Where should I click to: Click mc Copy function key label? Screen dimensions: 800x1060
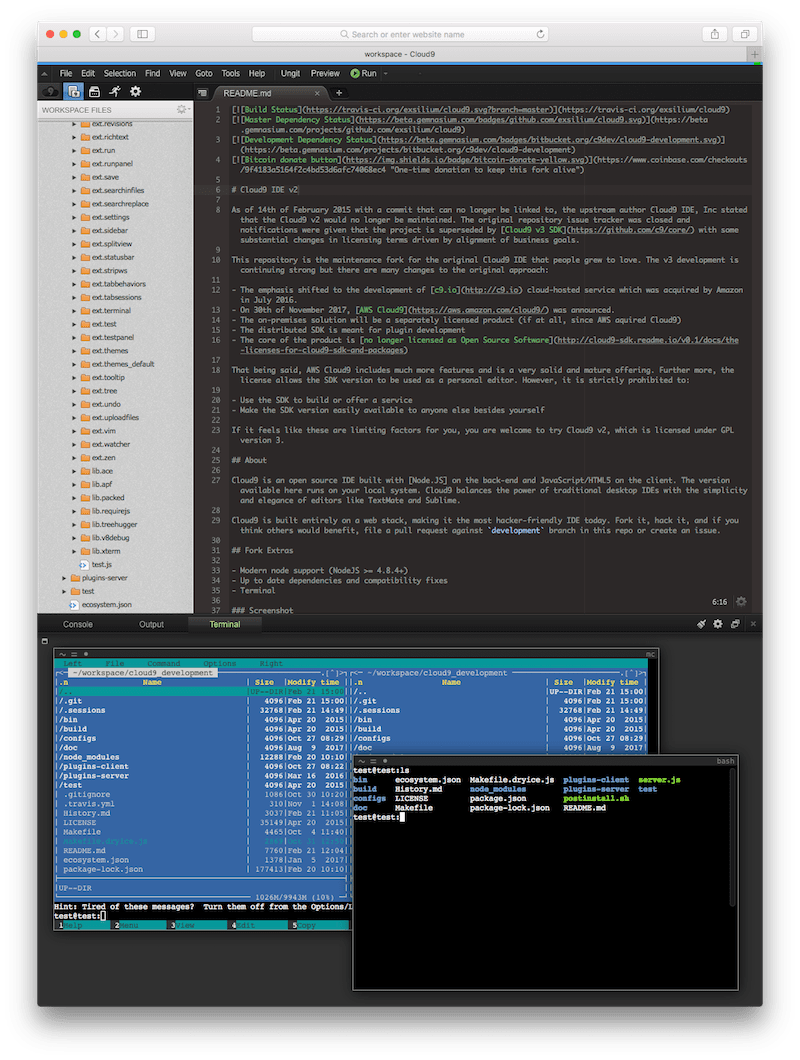306,925
